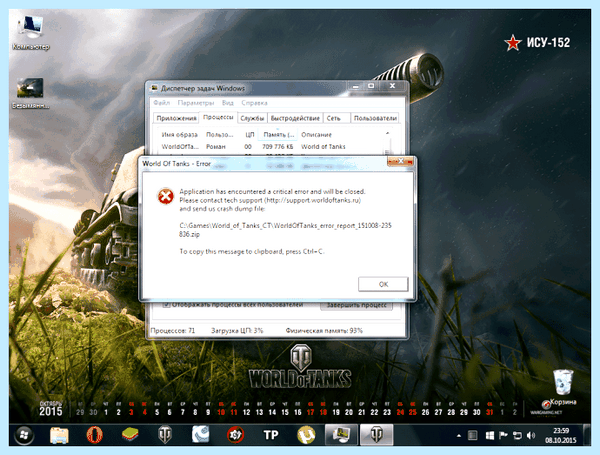
Task: Open the blue-white app icon left of red gear
Action: click(x=201, y=435)
